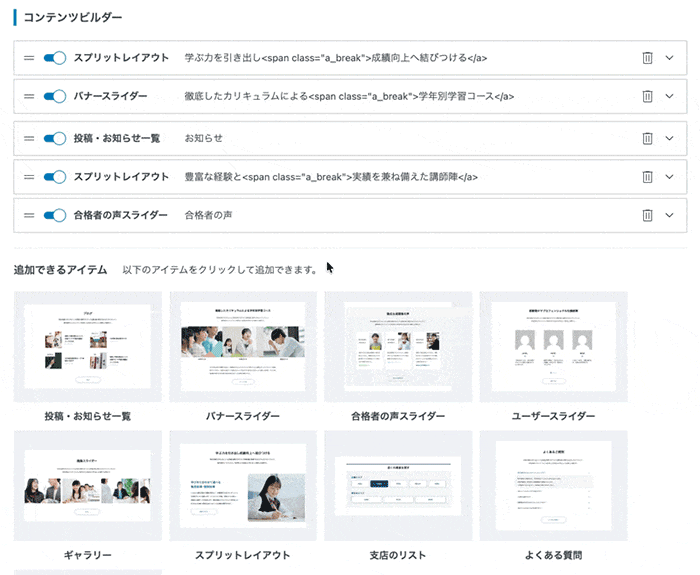Click drag handle on 投稿・お知らせ一覧 row
The width and height of the screenshot is (700, 575).
[x=29, y=138]
